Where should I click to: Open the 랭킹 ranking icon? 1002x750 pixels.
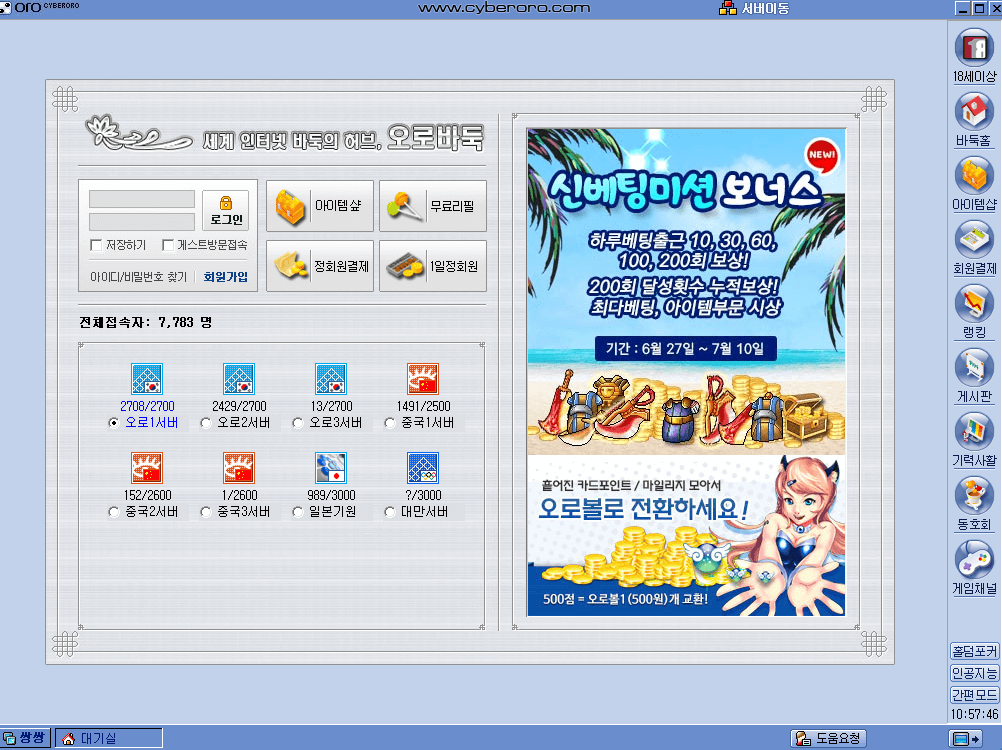pos(974,303)
